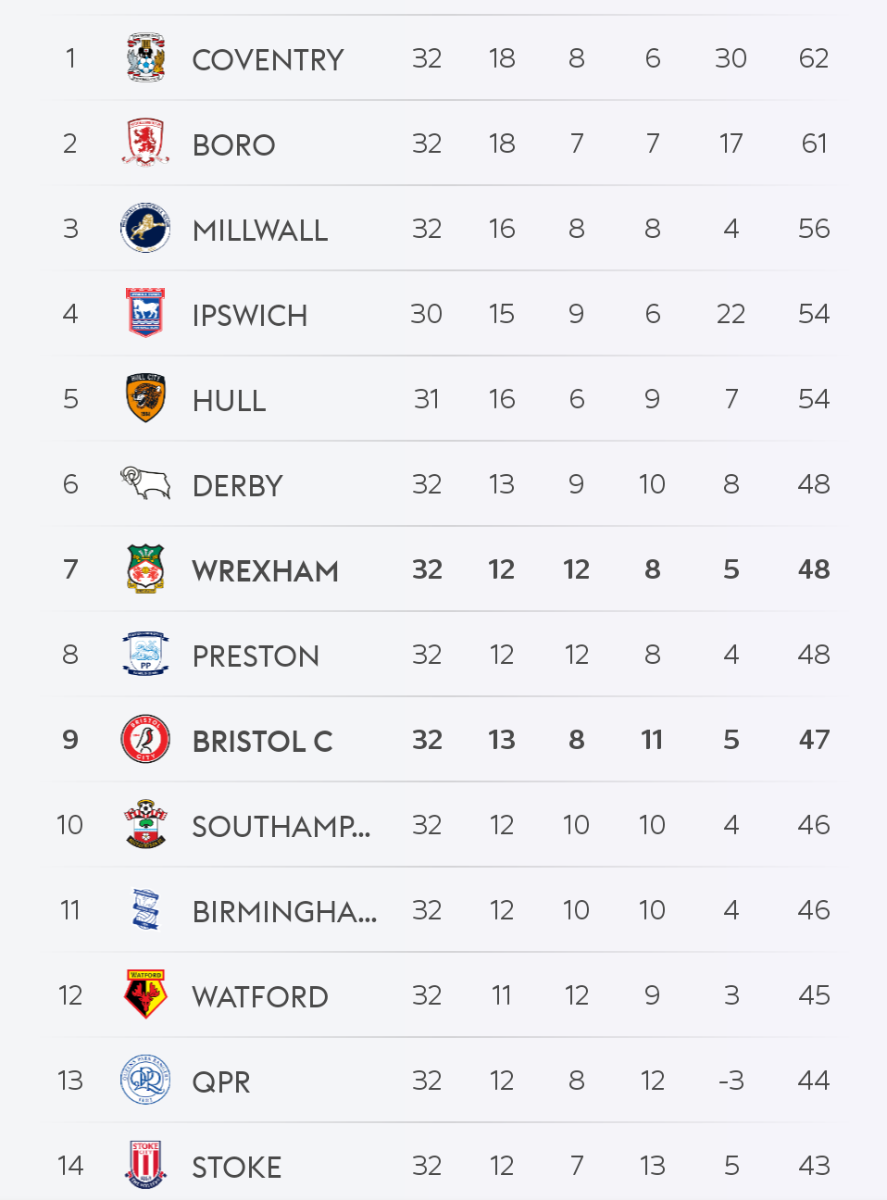Click the Hull tiger crest

point(146,399)
